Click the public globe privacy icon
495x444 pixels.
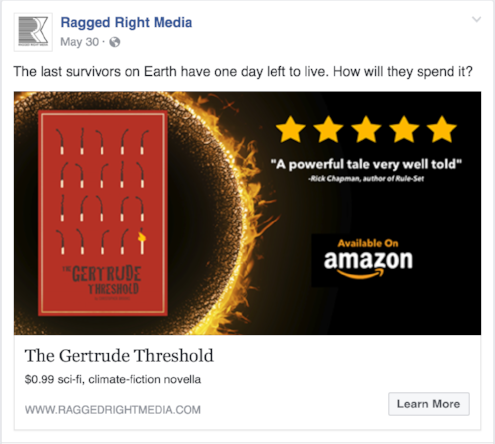[115, 42]
